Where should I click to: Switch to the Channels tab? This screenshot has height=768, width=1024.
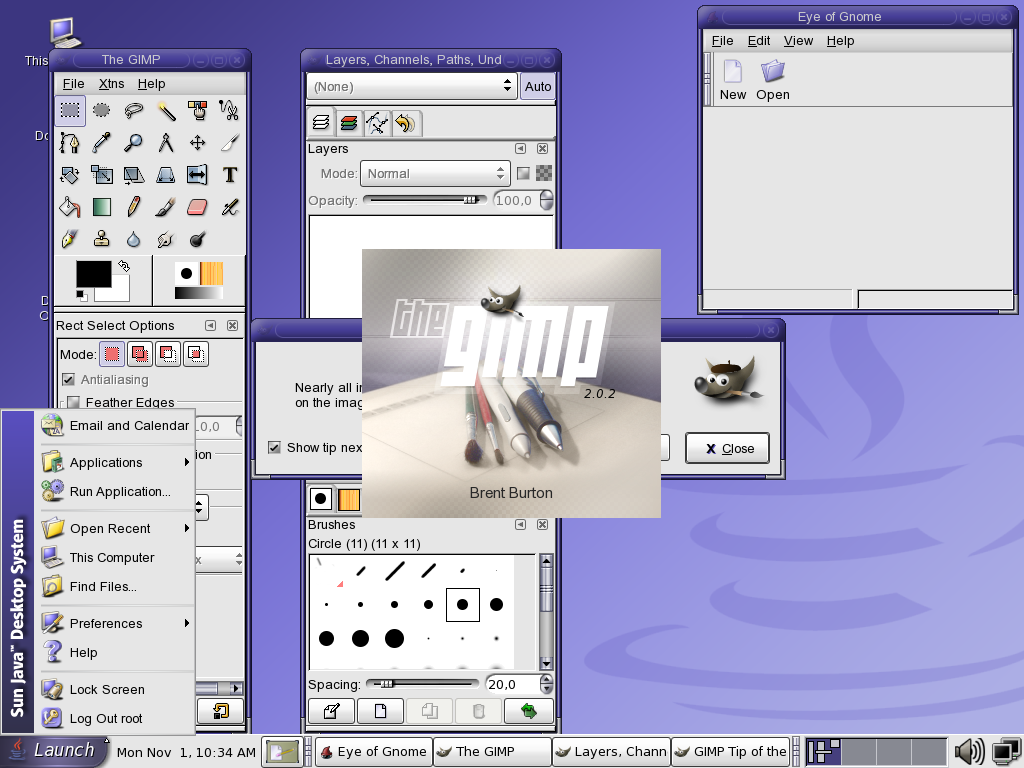tap(349, 123)
